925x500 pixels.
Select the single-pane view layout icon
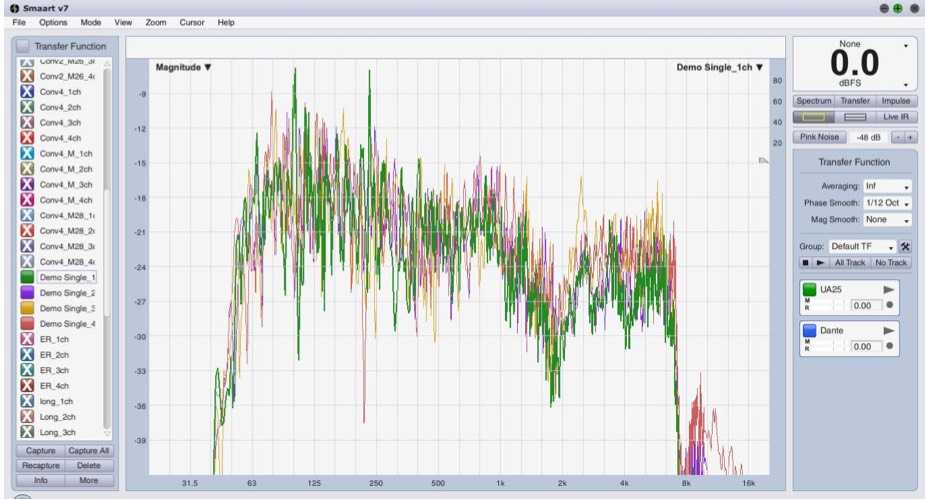click(x=813, y=117)
